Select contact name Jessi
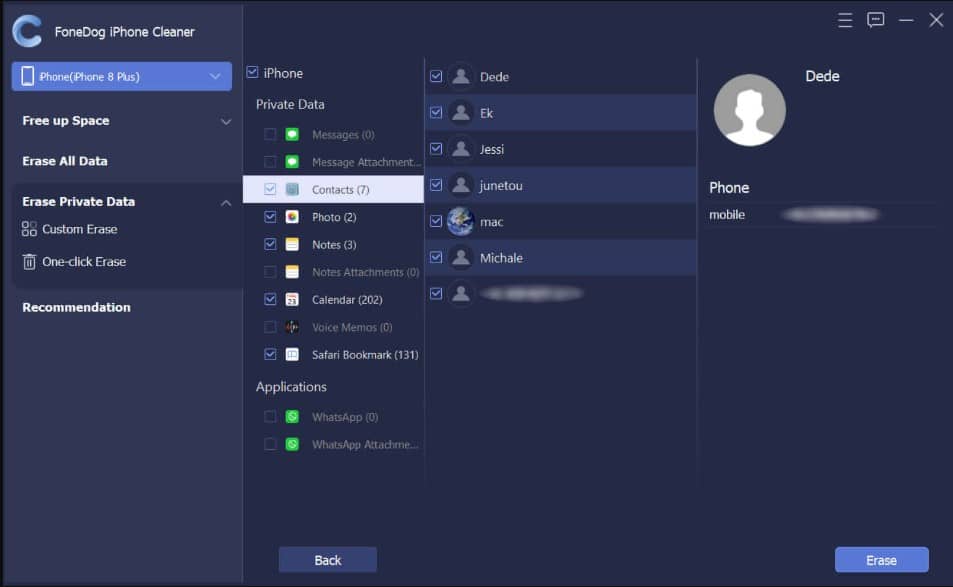Image resolution: width=953 pixels, height=587 pixels. pyautogui.click(x=492, y=149)
